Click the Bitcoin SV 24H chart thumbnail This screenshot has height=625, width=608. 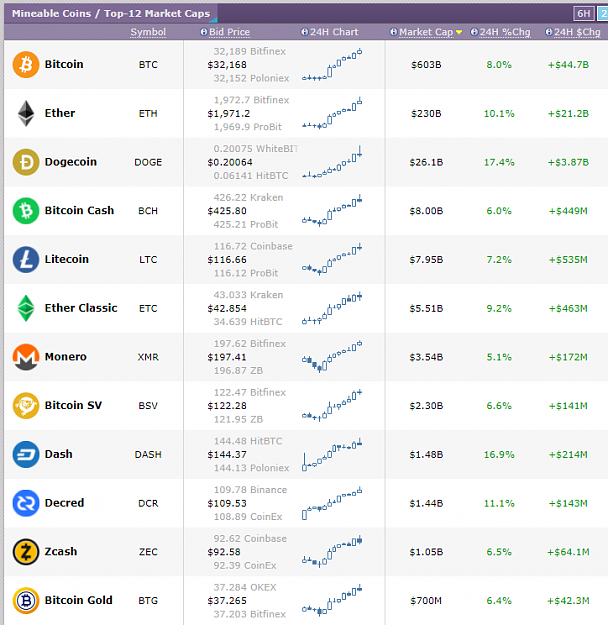332,405
